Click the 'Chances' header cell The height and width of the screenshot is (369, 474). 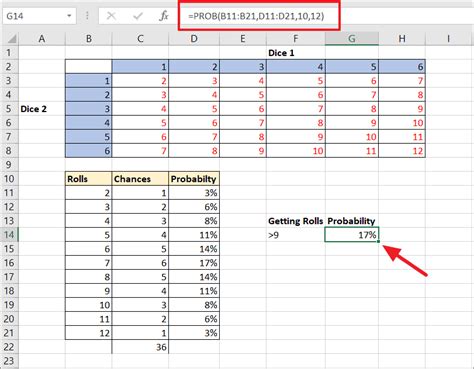pyautogui.click(x=140, y=179)
